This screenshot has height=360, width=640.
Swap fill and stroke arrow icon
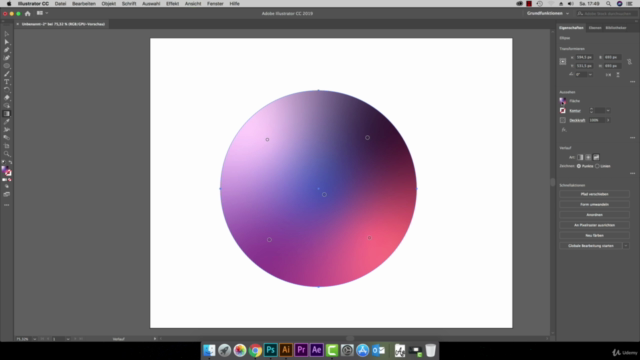point(10,162)
